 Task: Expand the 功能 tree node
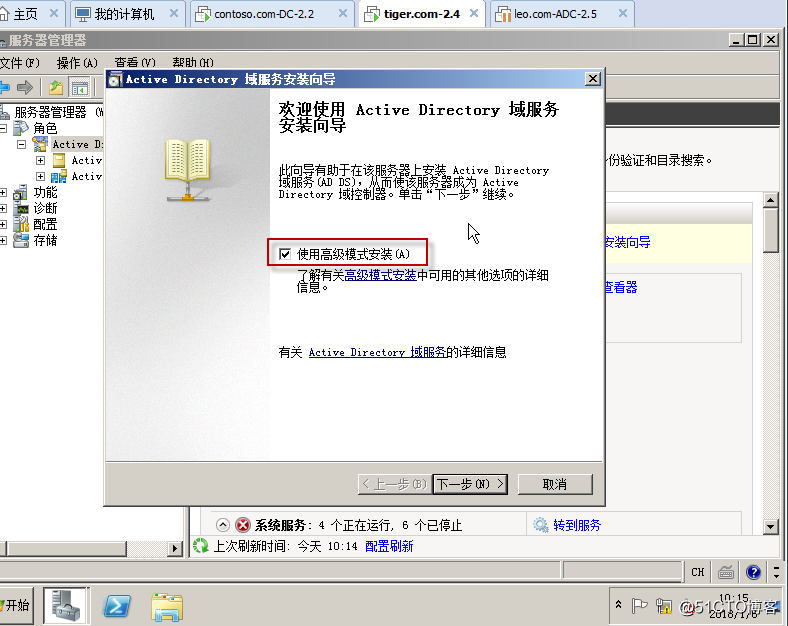(x=3, y=192)
